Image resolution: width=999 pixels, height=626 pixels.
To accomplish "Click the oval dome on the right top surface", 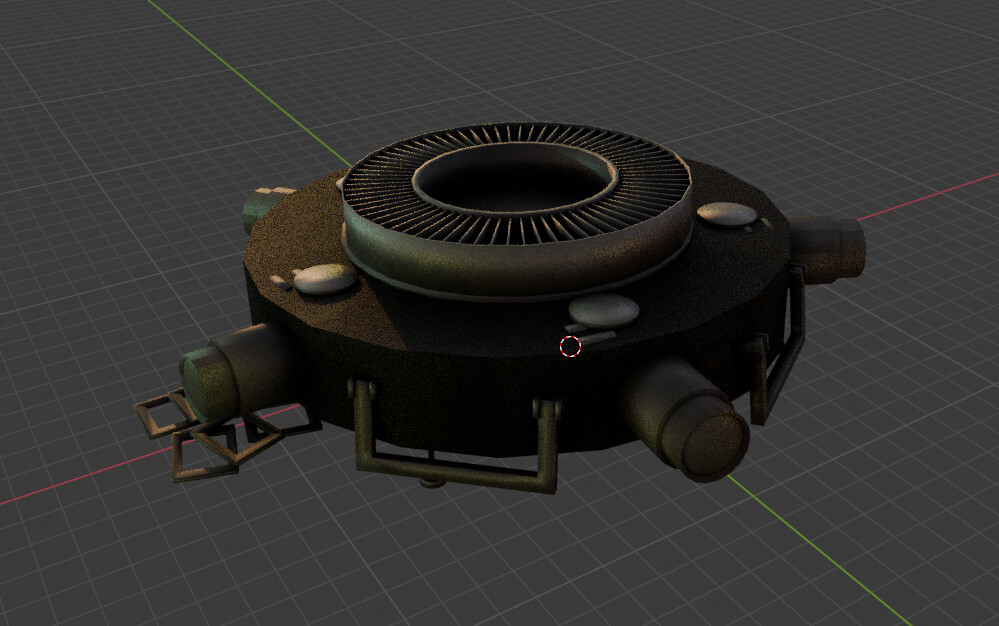I will pyautogui.click(x=727, y=215).
